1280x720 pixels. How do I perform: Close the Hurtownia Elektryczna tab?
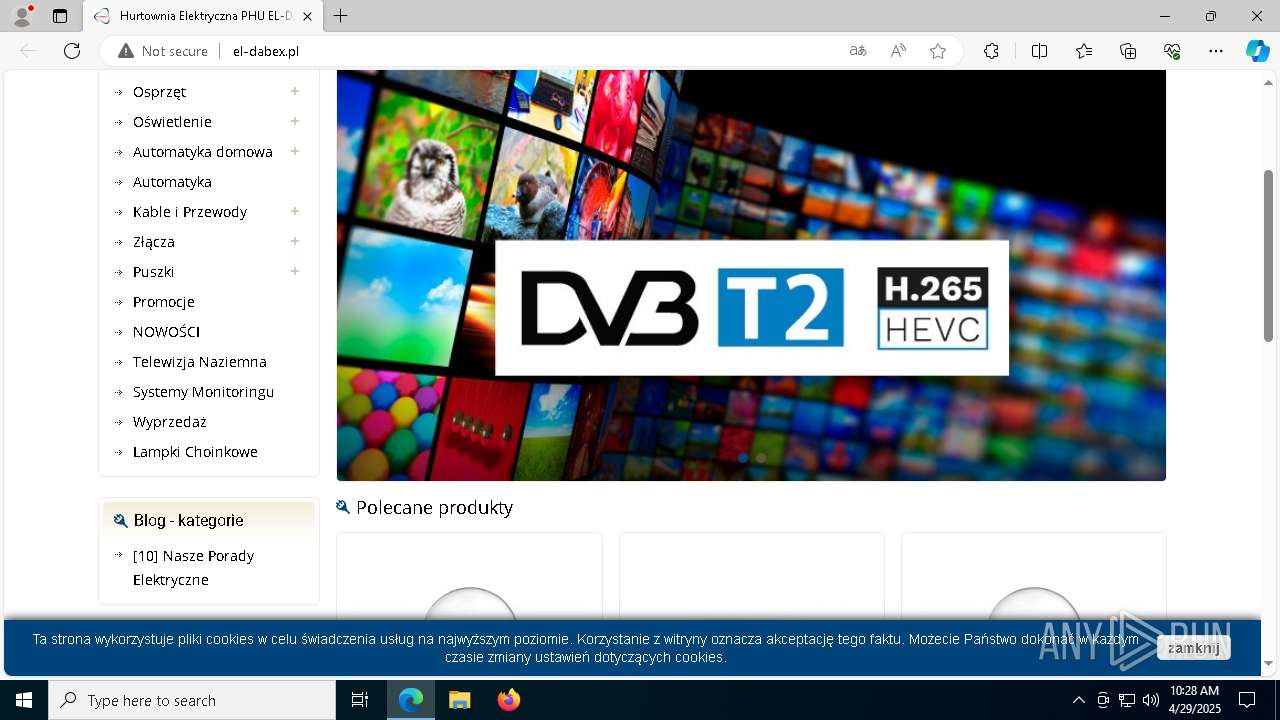coord(307,16)
